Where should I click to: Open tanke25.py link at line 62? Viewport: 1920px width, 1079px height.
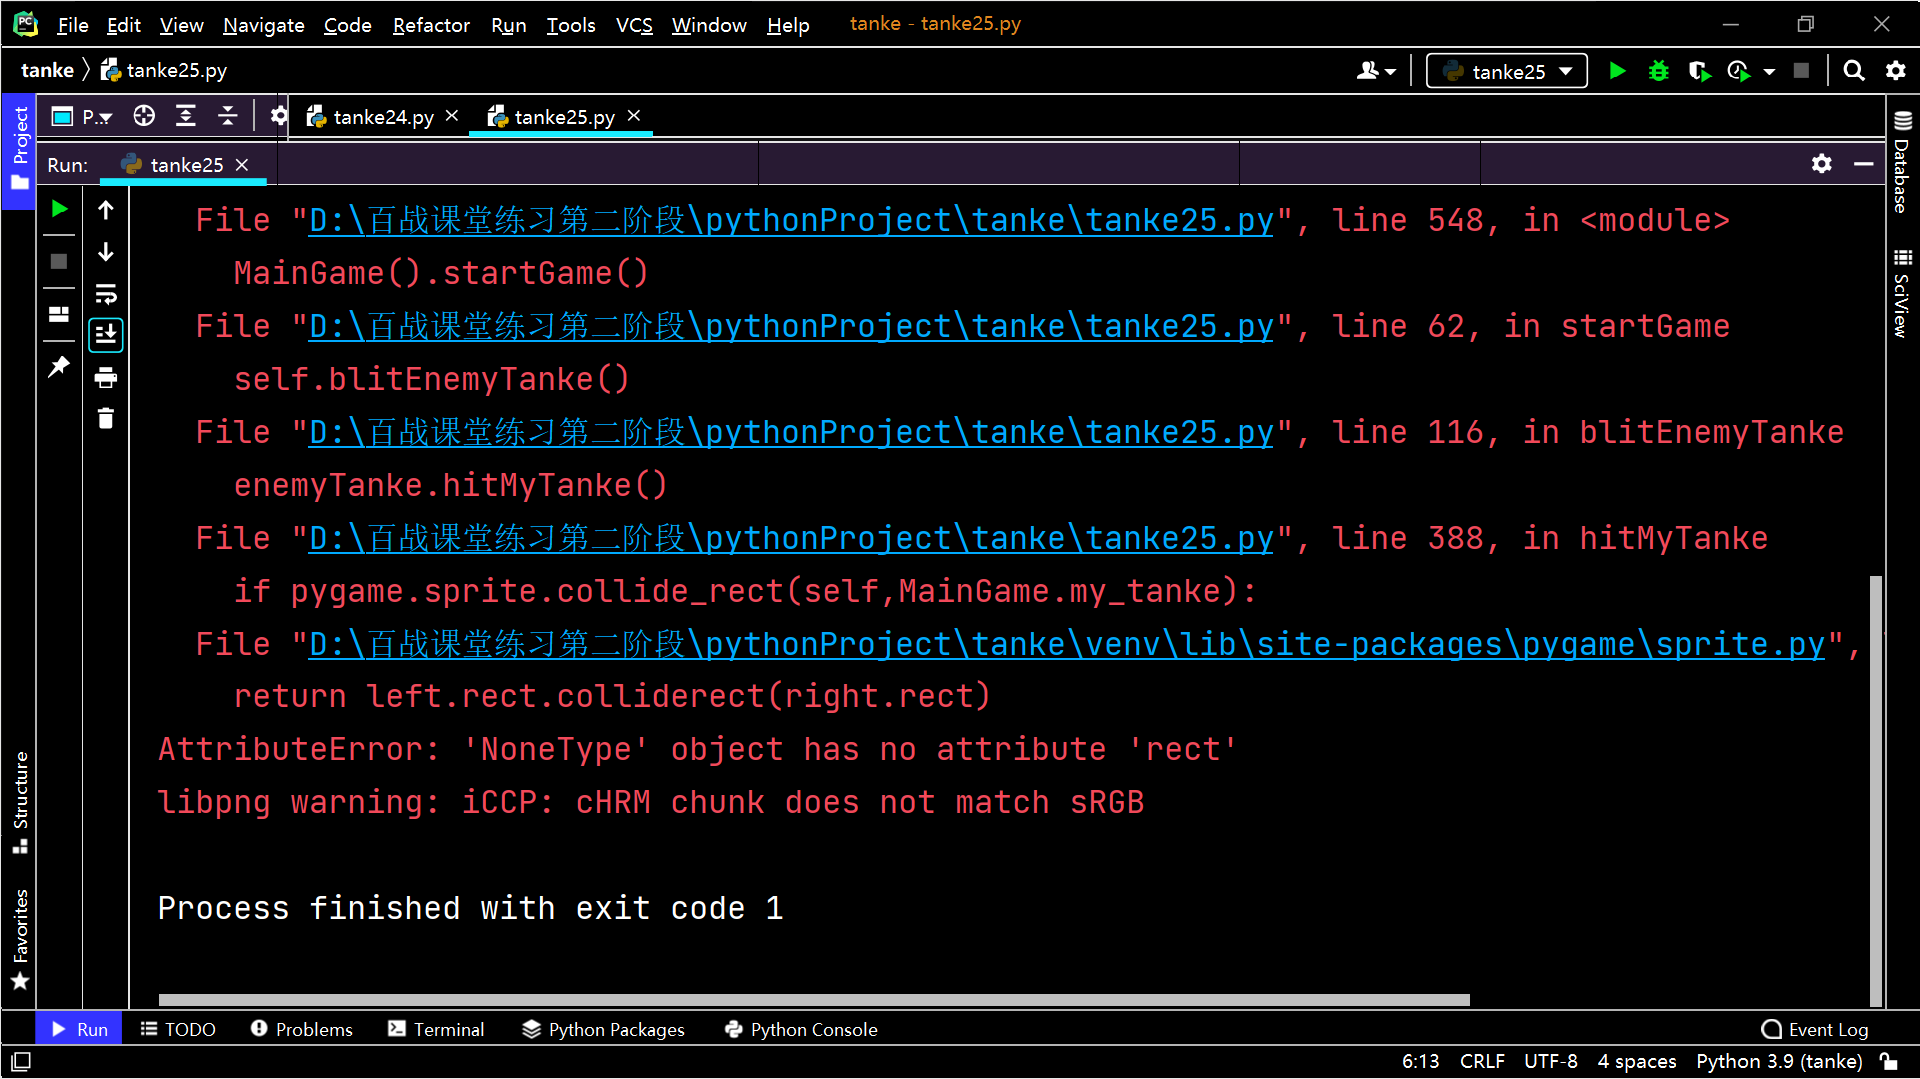(x=791, y=326)
